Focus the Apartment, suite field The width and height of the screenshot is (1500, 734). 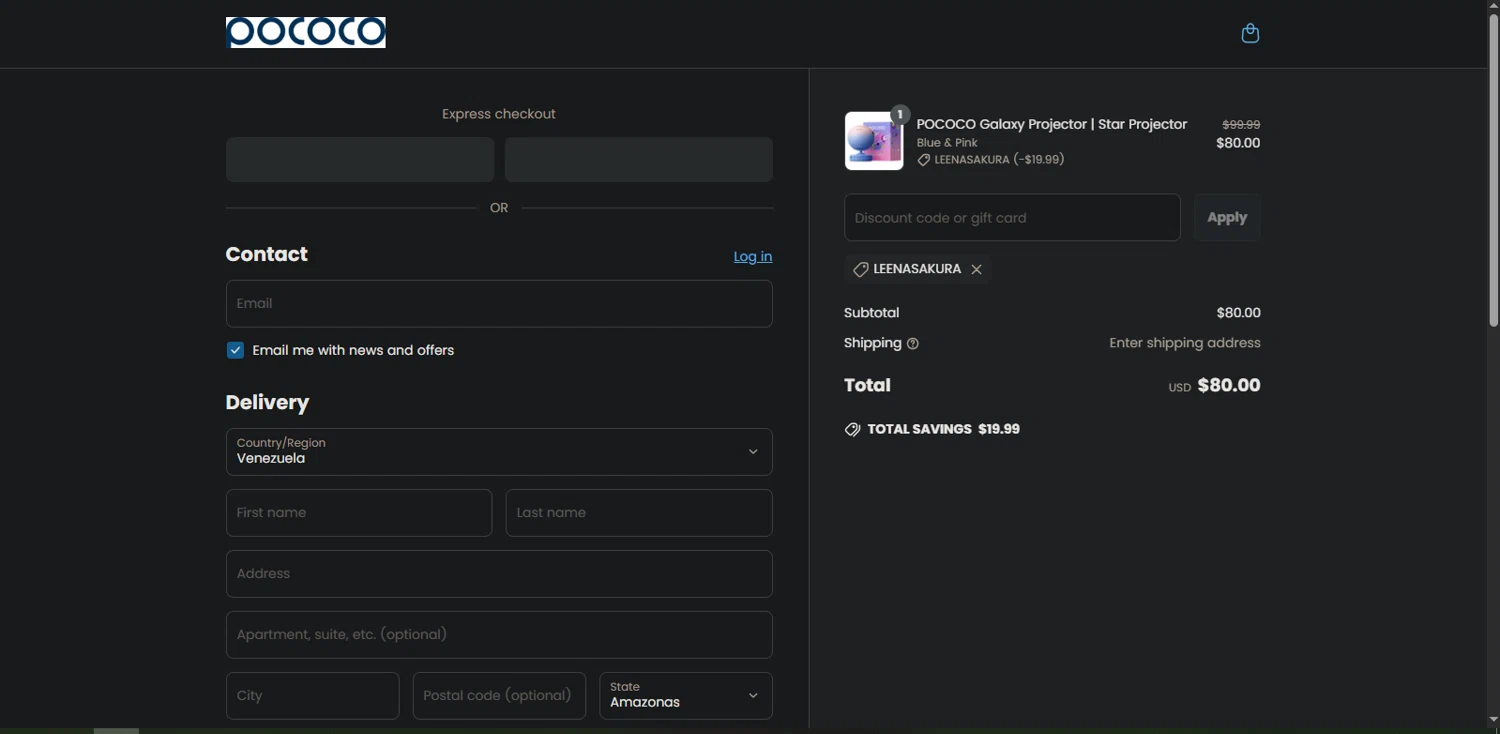(499, 635)
